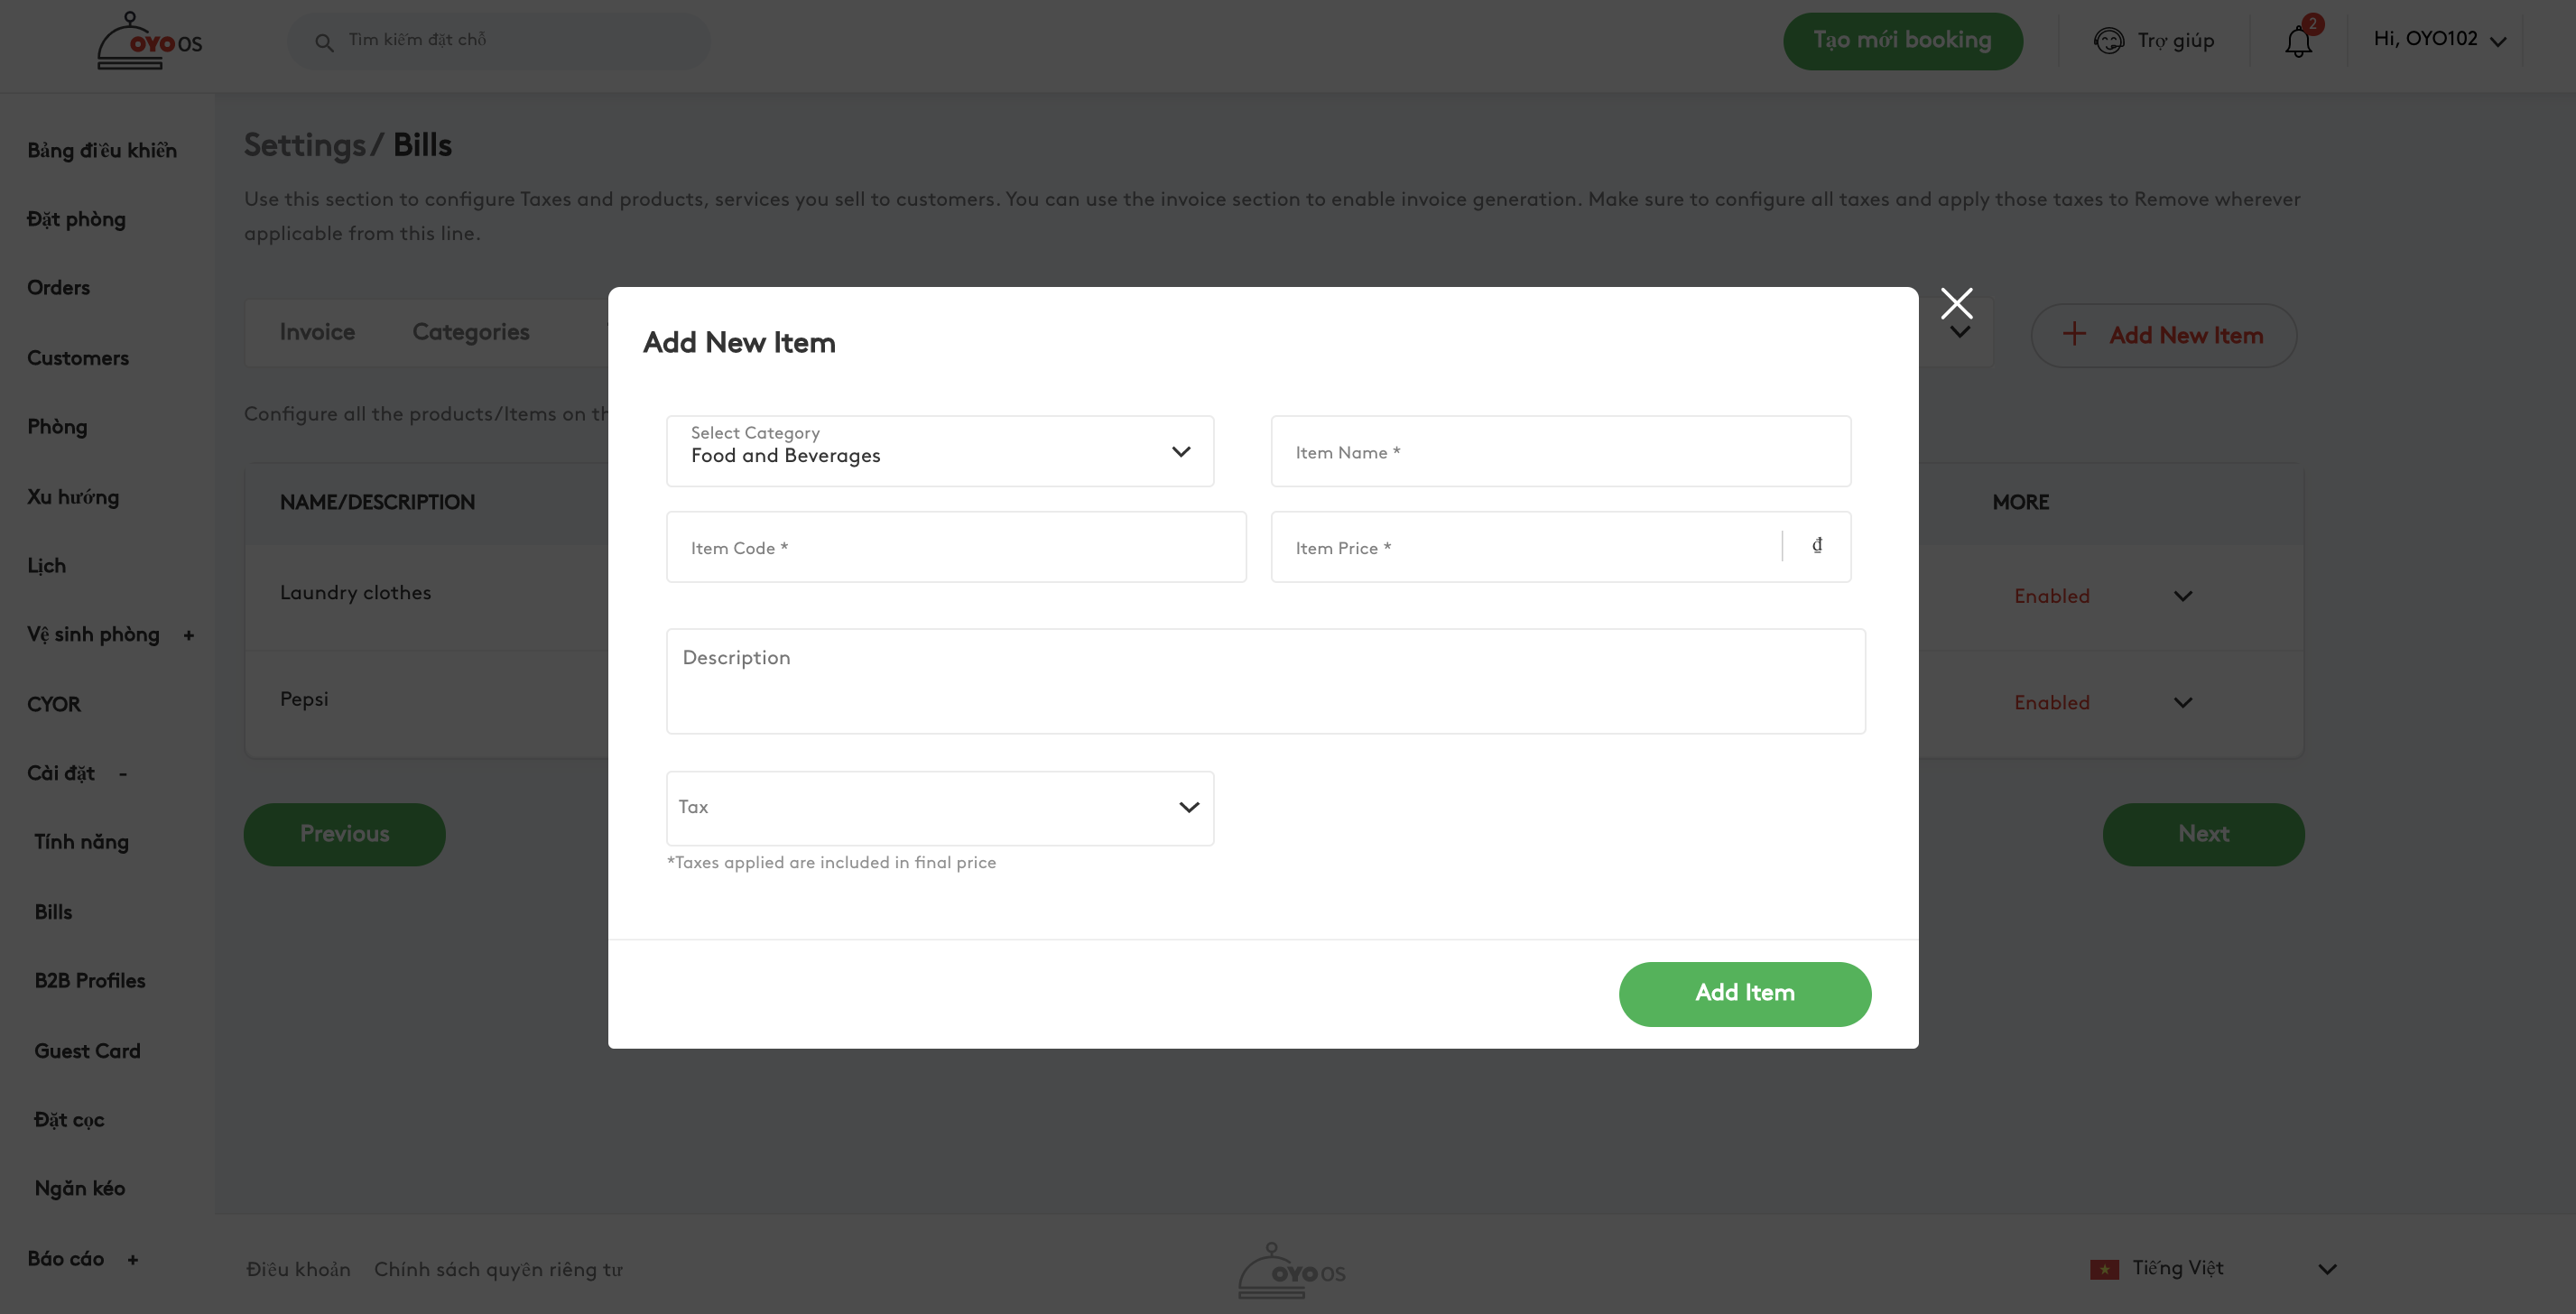Screen dimensions: 2576x1314
Task: Open the Tax dropdown
Action: tap(939, 808)
